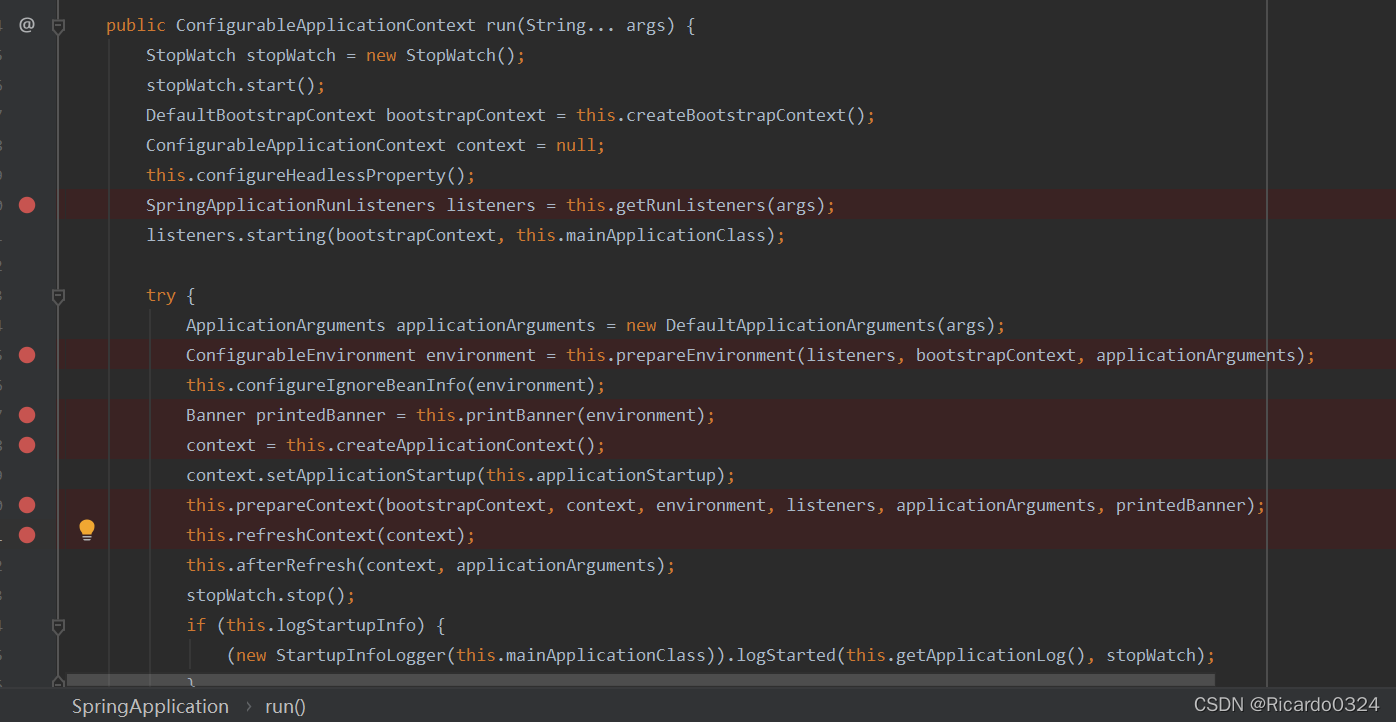Remove breakpoint at prepareEnvironment line
The image size is (1396, 722).
(x=27, y=355)
